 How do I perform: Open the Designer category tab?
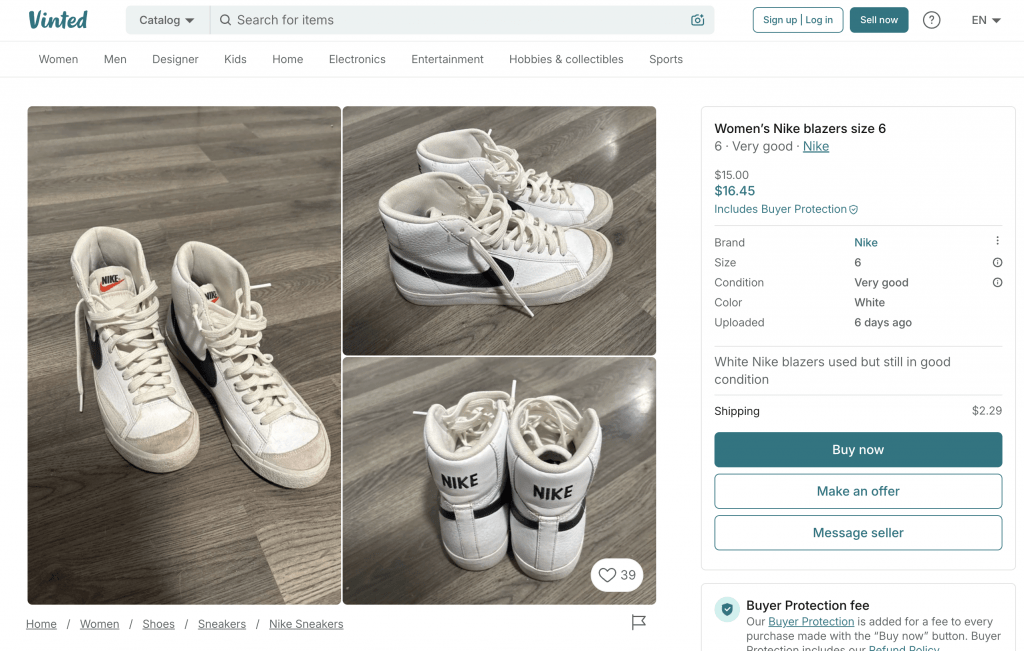175,59
